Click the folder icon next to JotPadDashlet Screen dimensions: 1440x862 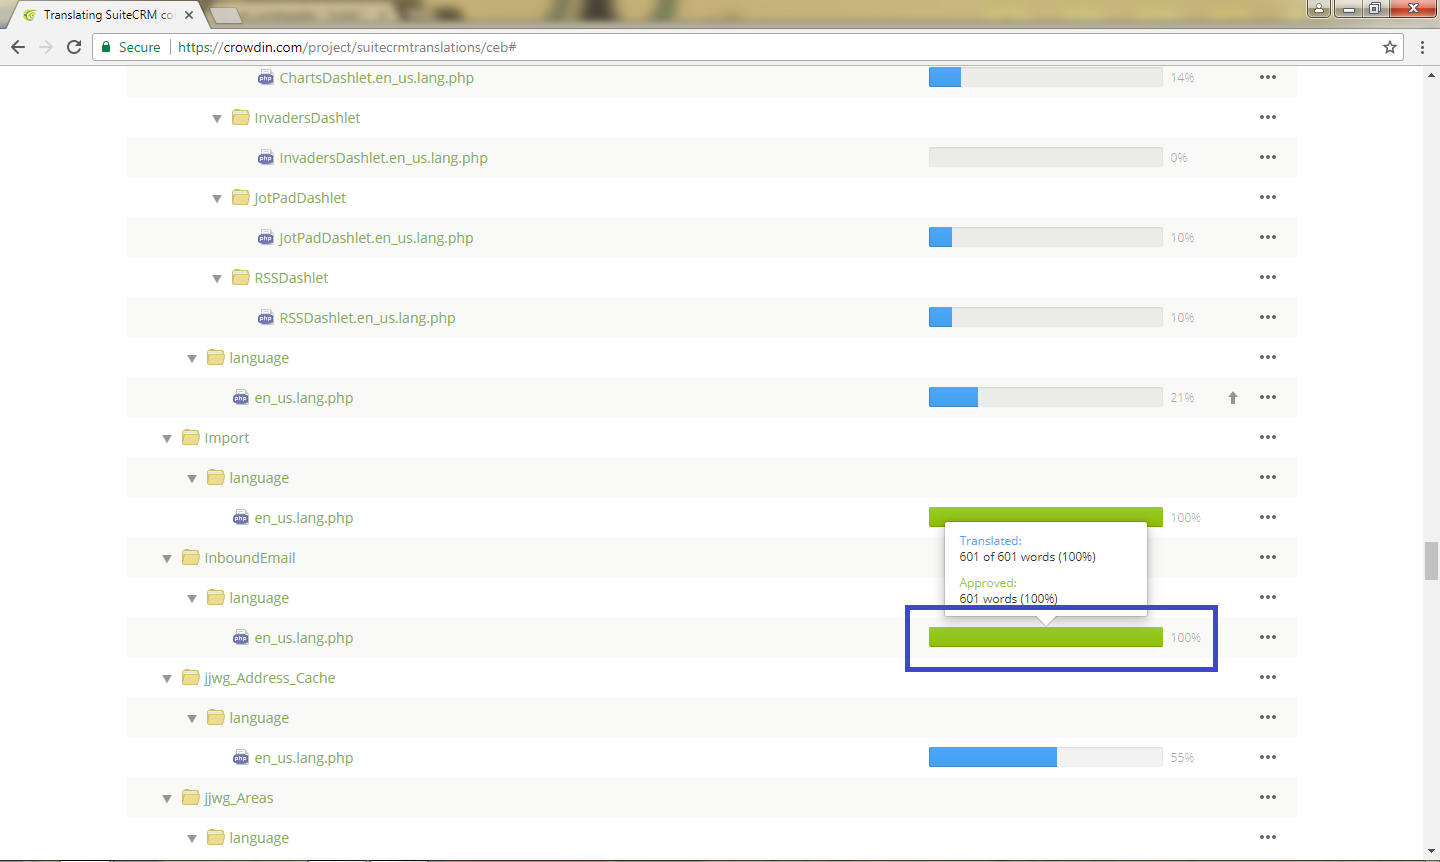coord(241,197)
